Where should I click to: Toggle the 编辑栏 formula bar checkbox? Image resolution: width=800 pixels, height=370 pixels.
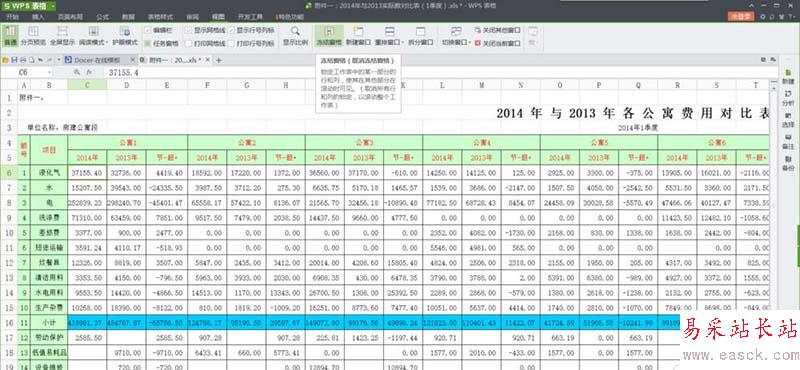148,31
